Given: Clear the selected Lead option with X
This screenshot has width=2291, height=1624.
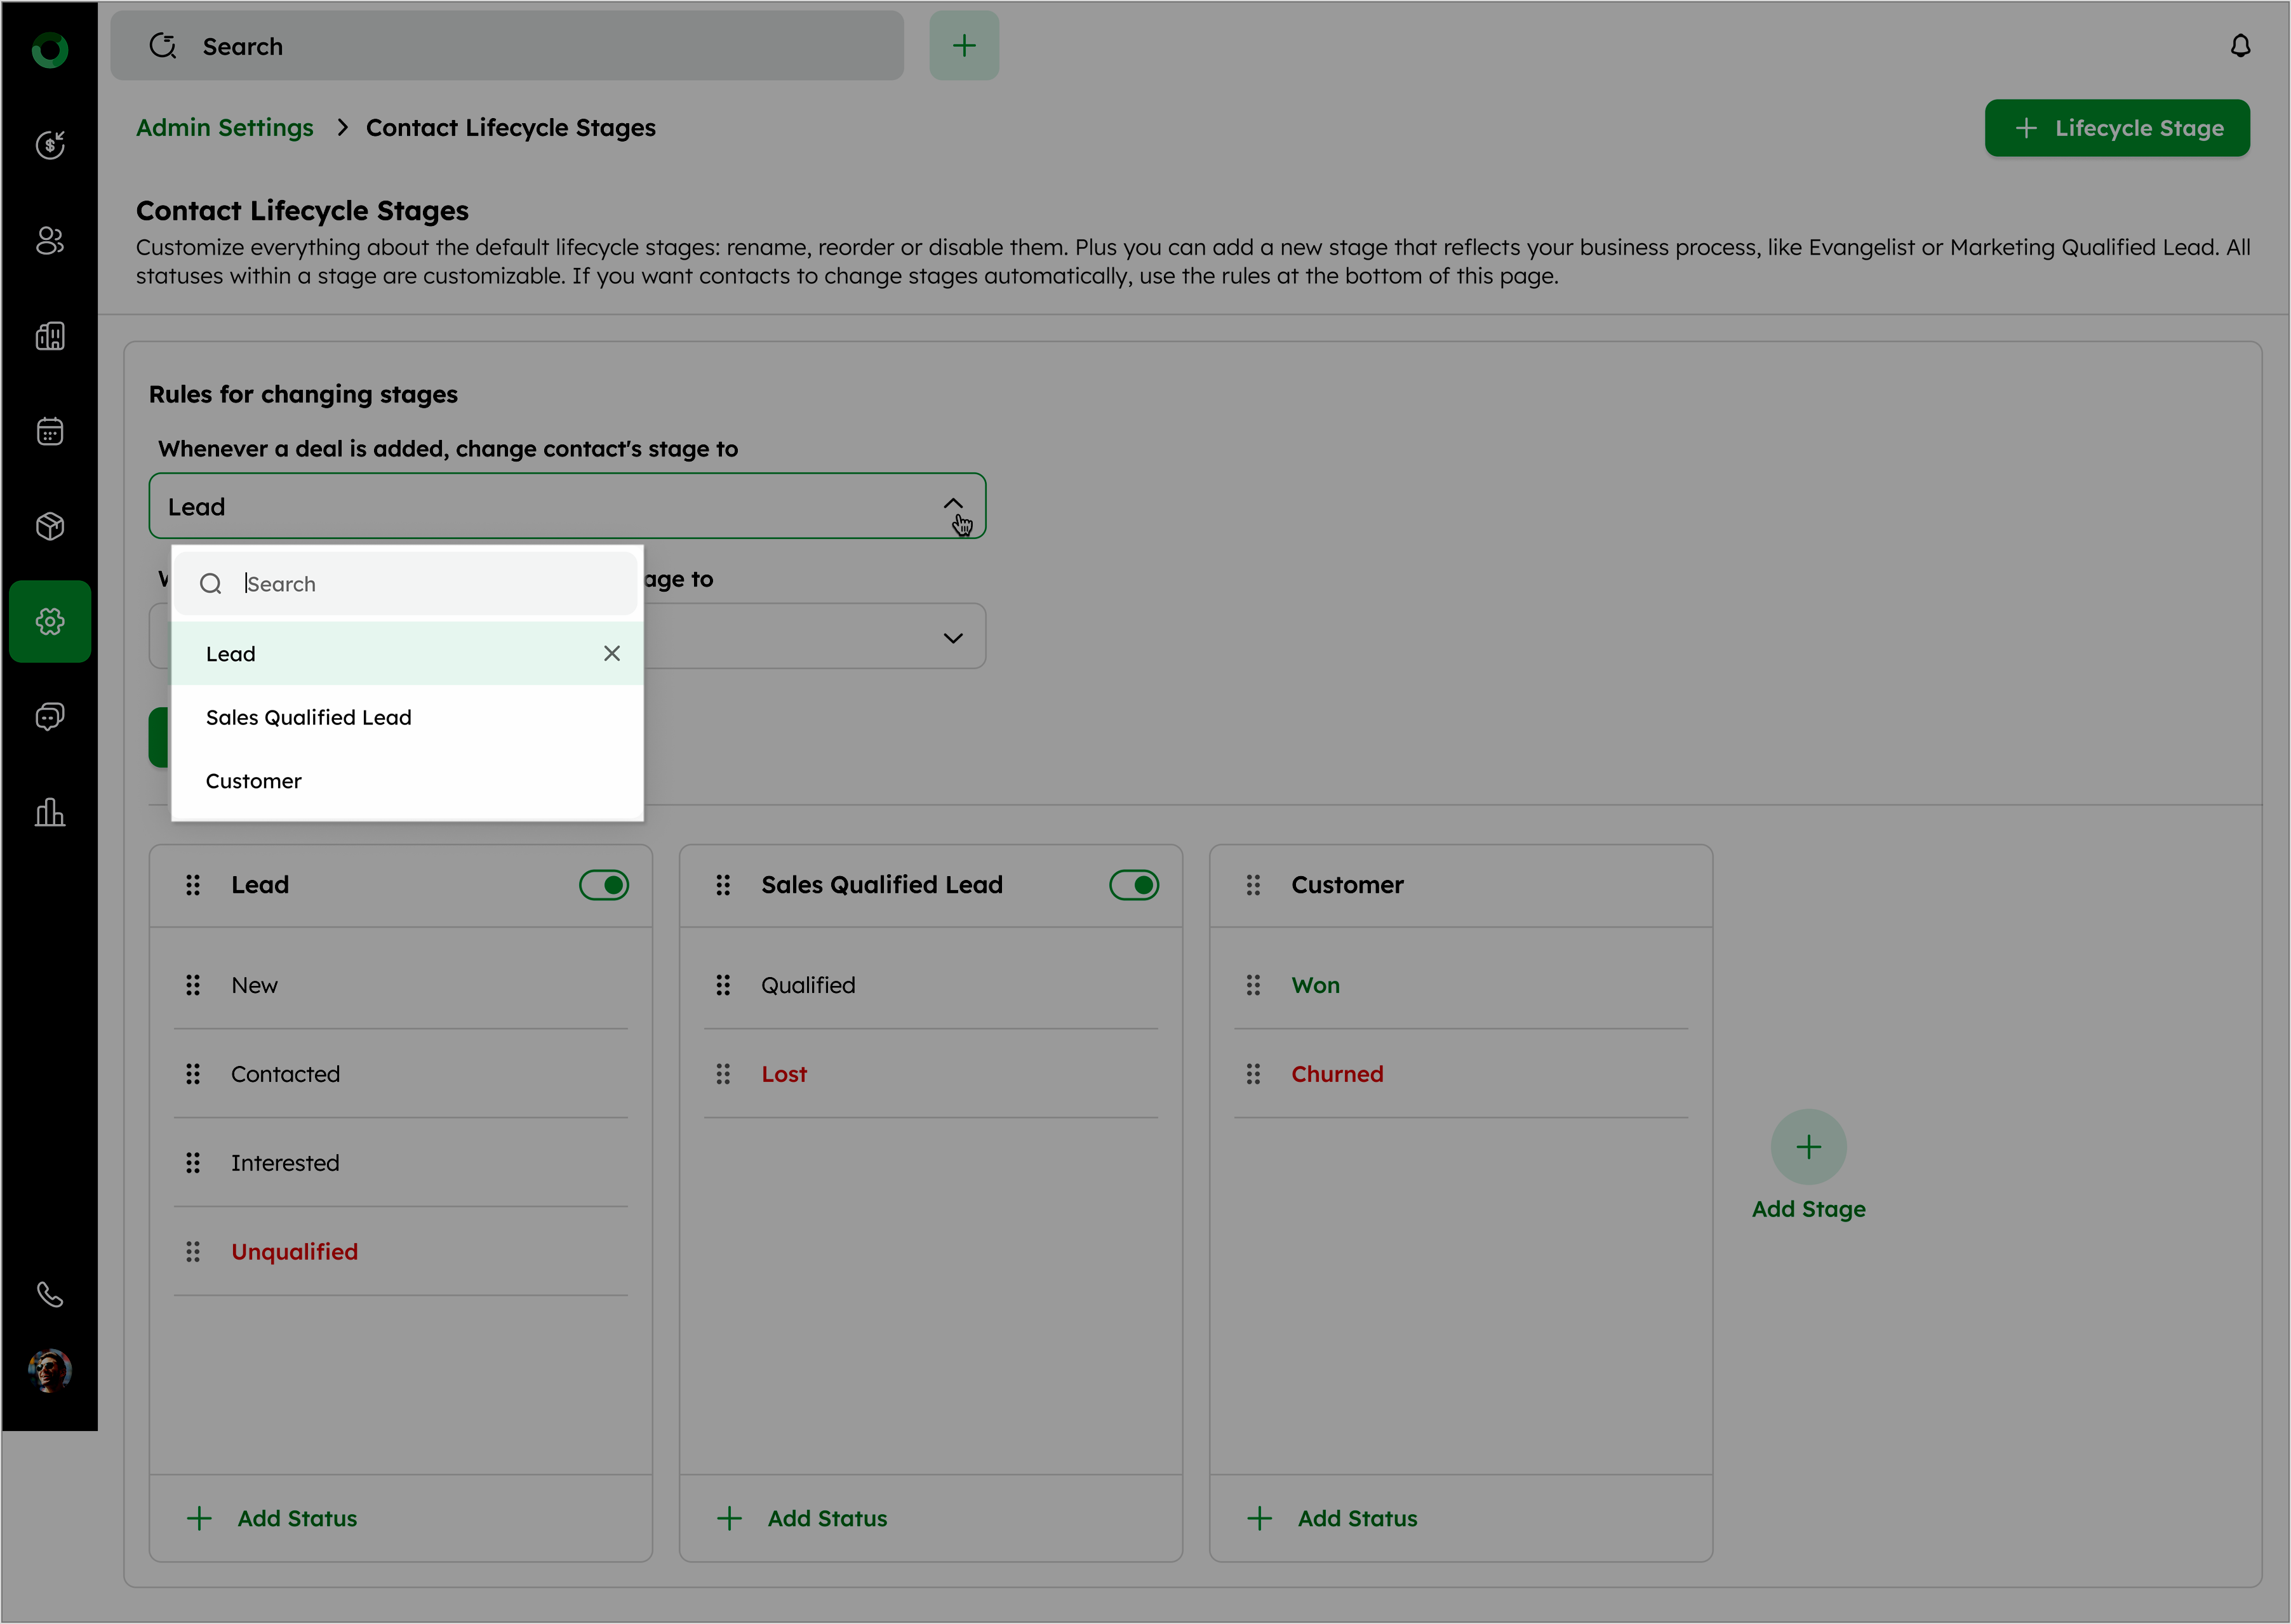Looking at the screenshot, I should pos(612,653).
